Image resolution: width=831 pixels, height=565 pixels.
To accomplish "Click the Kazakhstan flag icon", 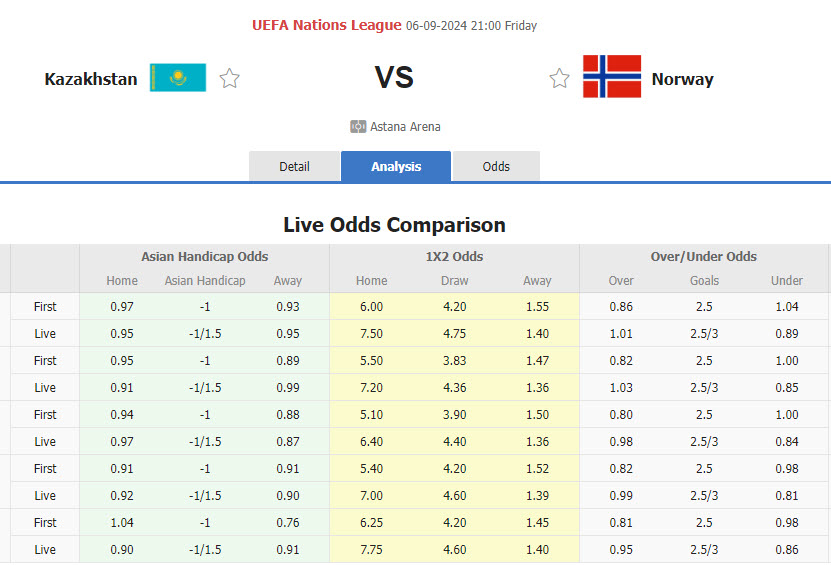I will 178,78.
